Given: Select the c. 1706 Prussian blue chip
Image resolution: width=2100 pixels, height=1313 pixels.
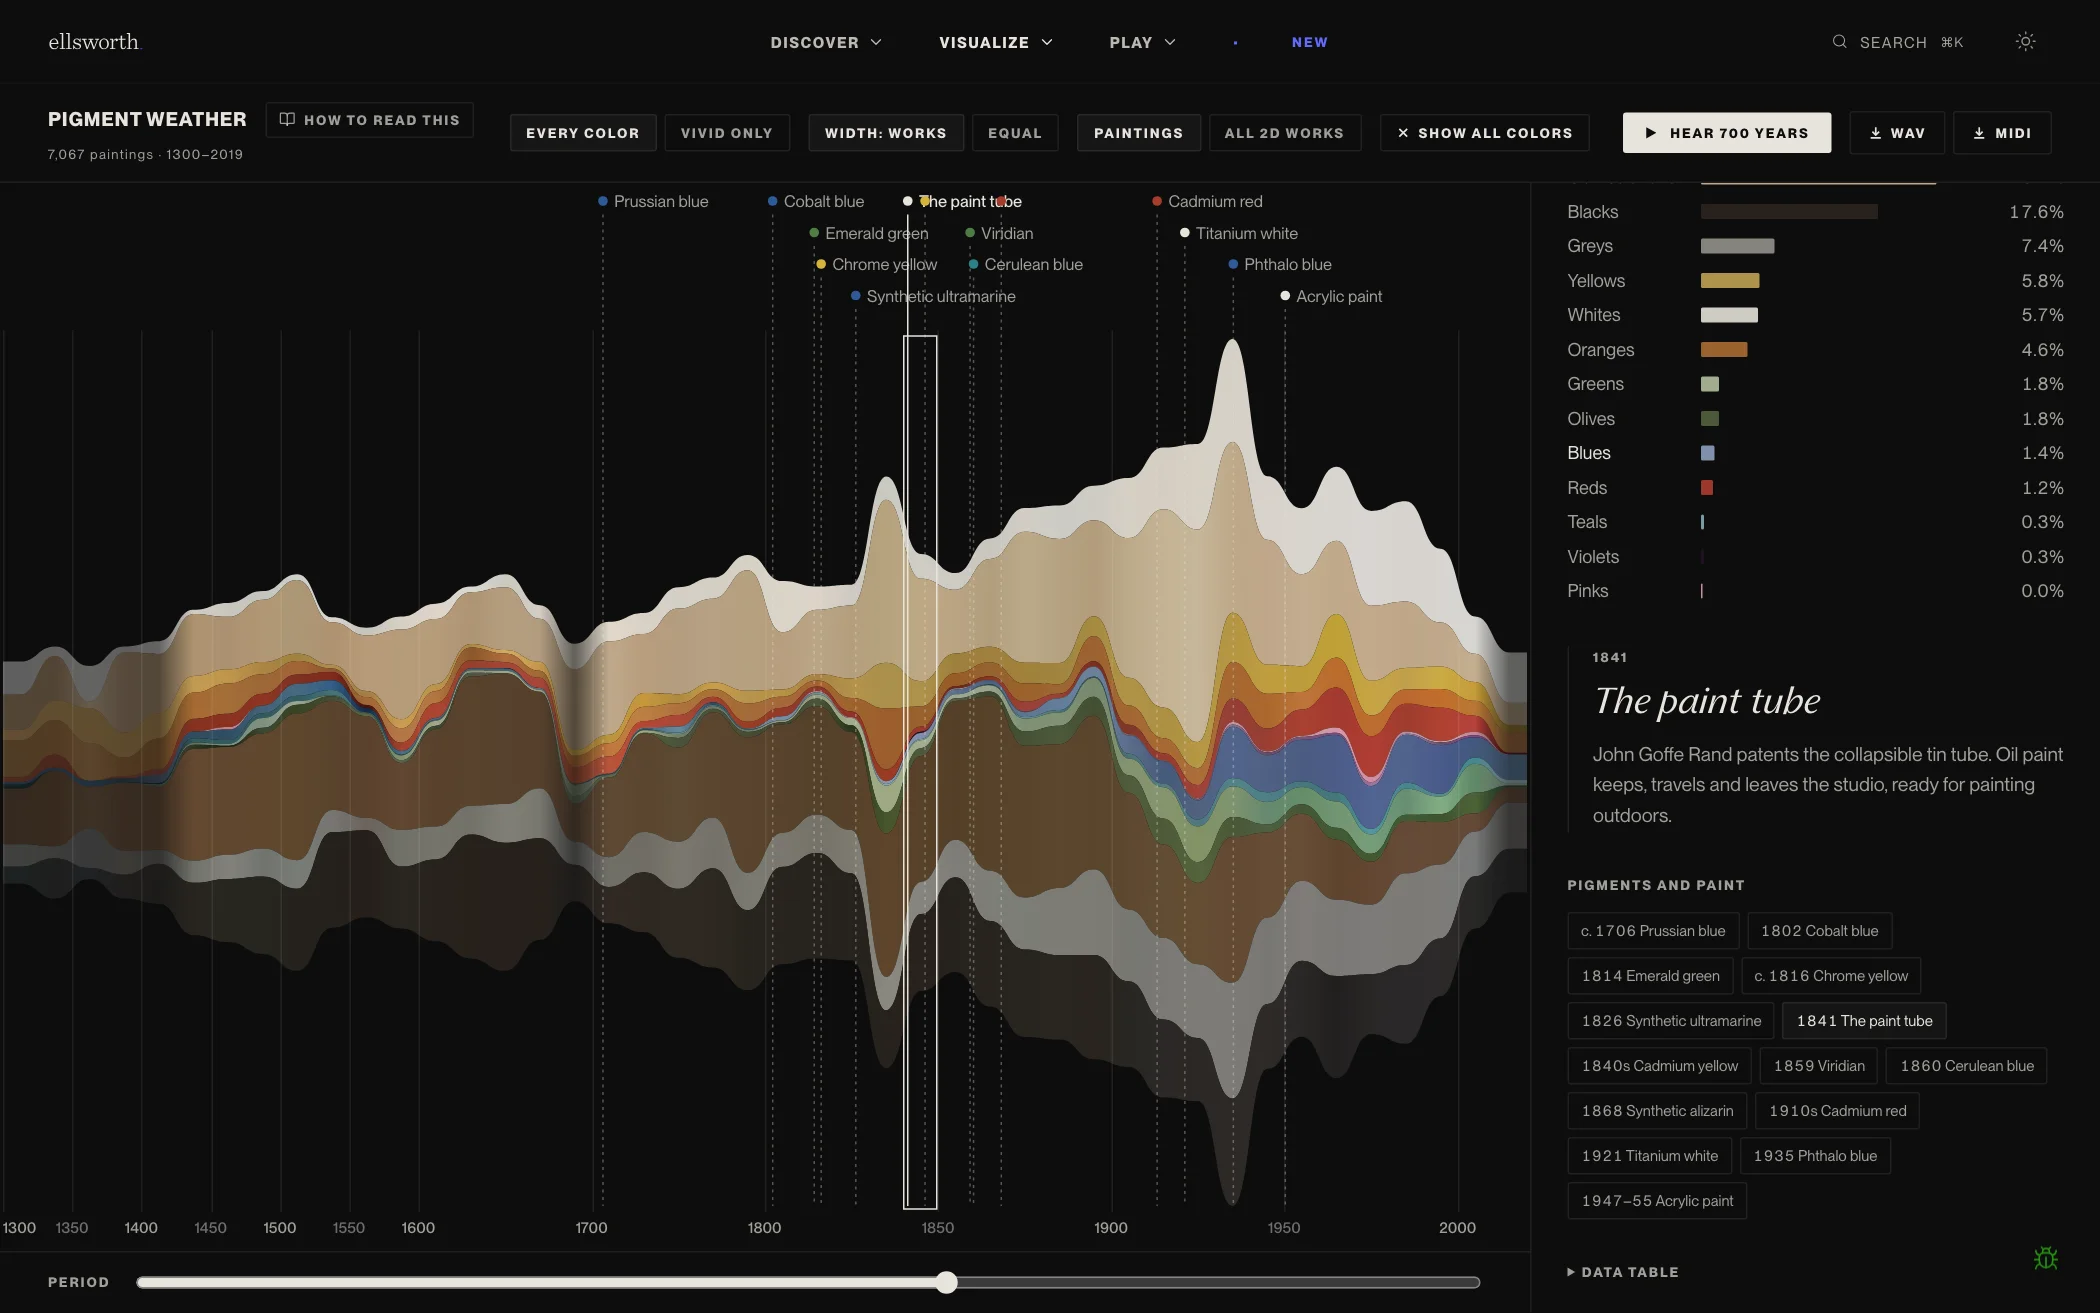Looking at the screenshot, I should tap(1653, 931).
